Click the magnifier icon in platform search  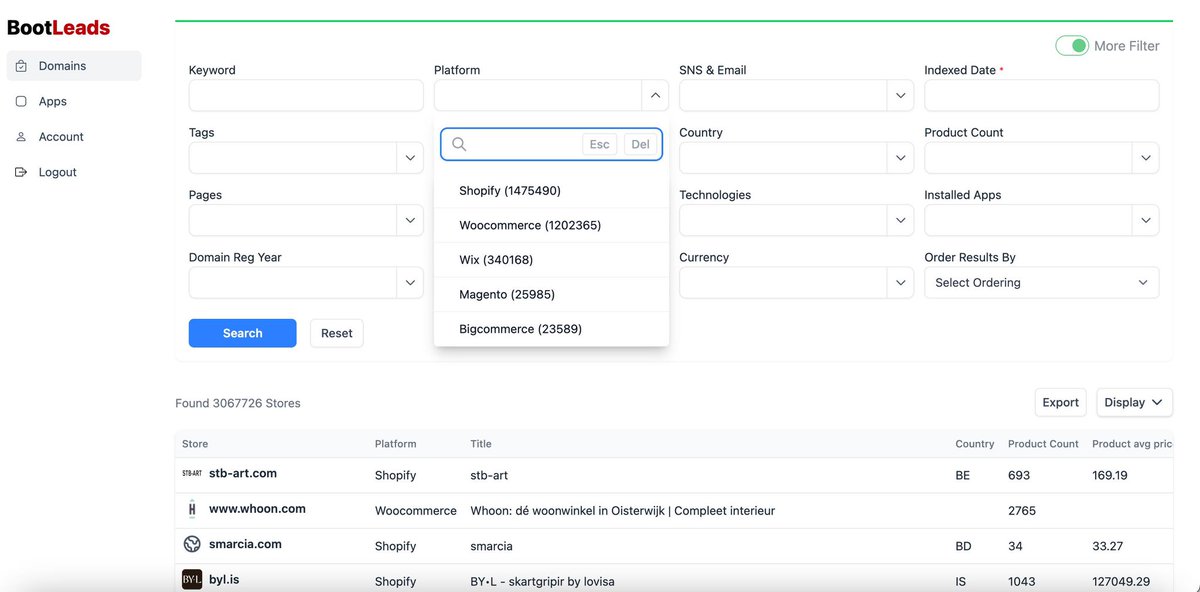pos(459,144)
